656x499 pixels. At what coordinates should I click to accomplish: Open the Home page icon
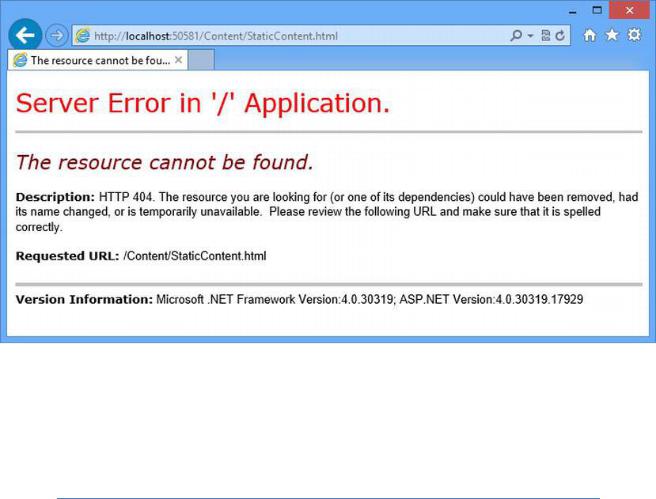[x=590, y=35]
